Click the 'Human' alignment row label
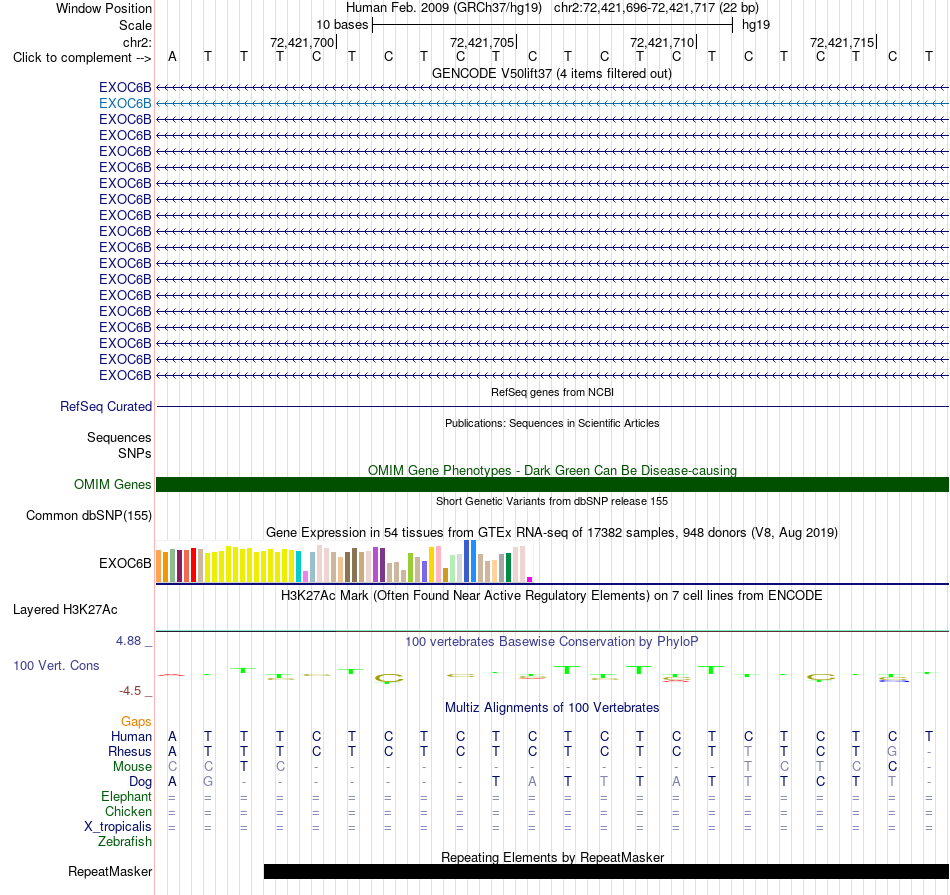This screenshot has width=950, height=895. [131, 736]
